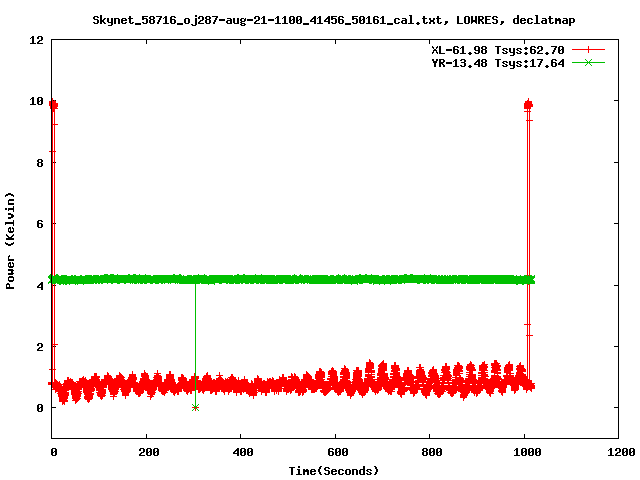Click x-axis tick label 1200
Screen dimensions: 640x480
click(x=621, y=452)
